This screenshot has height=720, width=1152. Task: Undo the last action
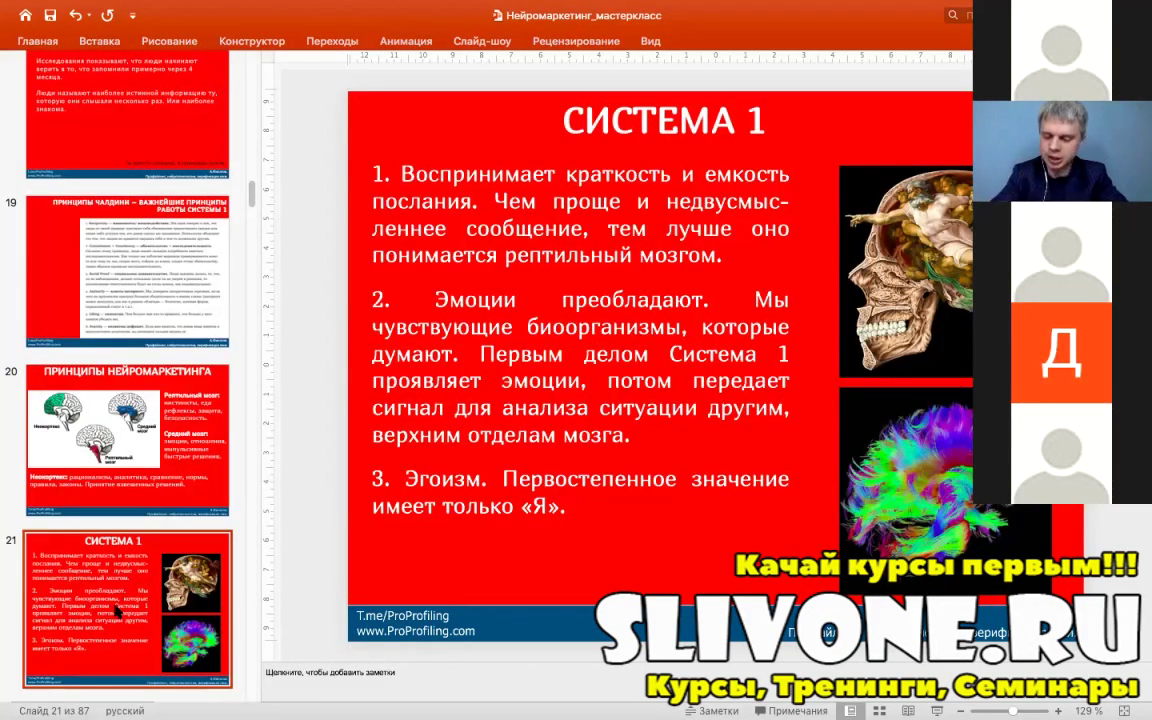point(75,15)
